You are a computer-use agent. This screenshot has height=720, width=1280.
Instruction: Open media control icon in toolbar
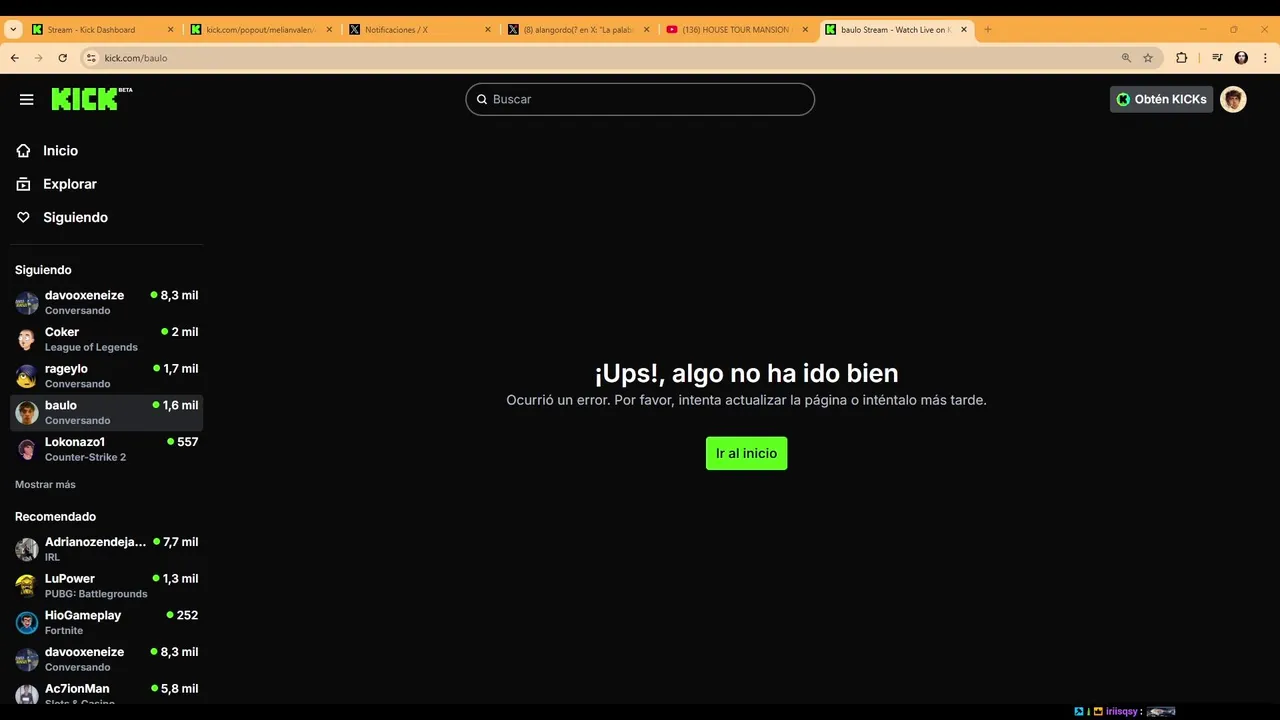coord(1217,58)
